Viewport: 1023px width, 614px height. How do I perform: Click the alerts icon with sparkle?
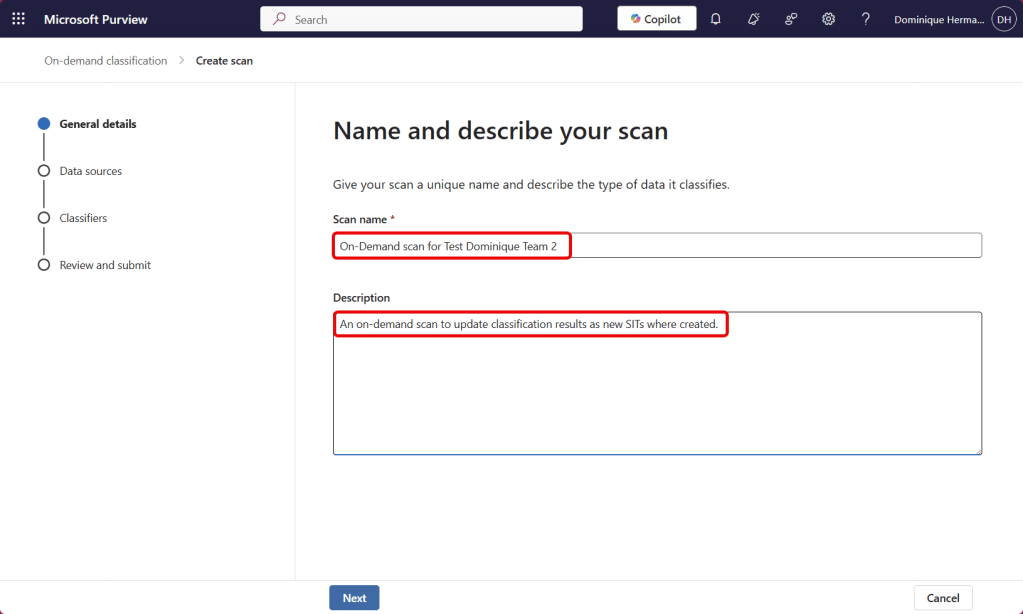coord(753,18)
